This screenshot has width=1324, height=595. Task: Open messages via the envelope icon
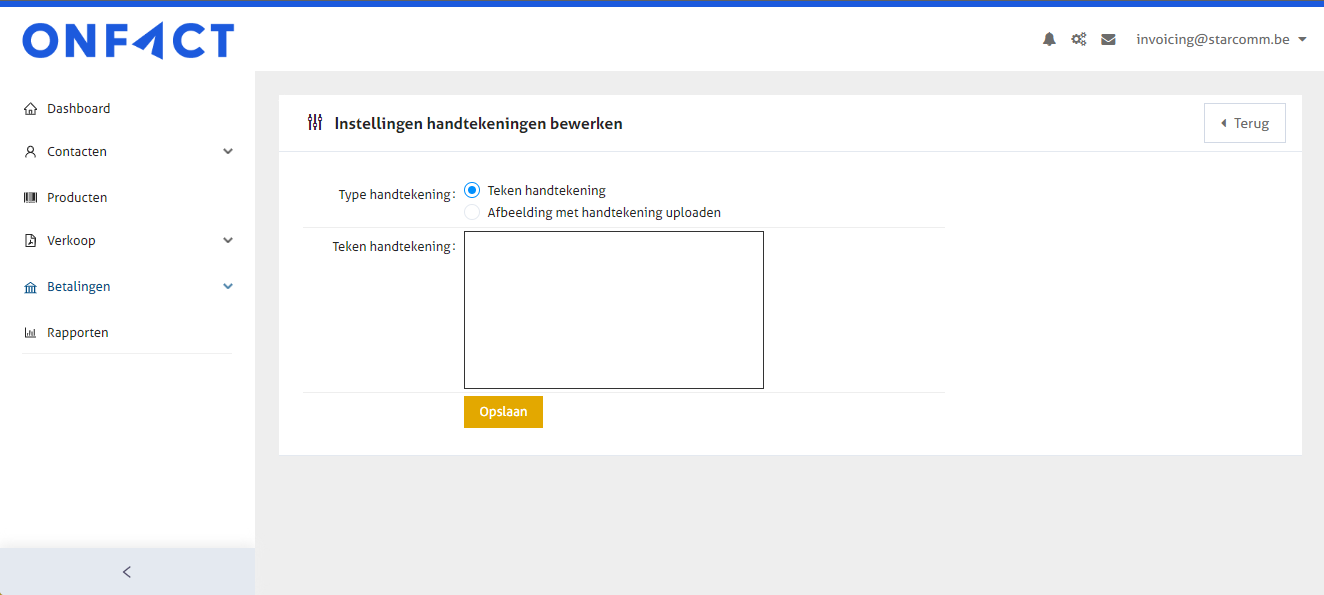coord(1108,40)
